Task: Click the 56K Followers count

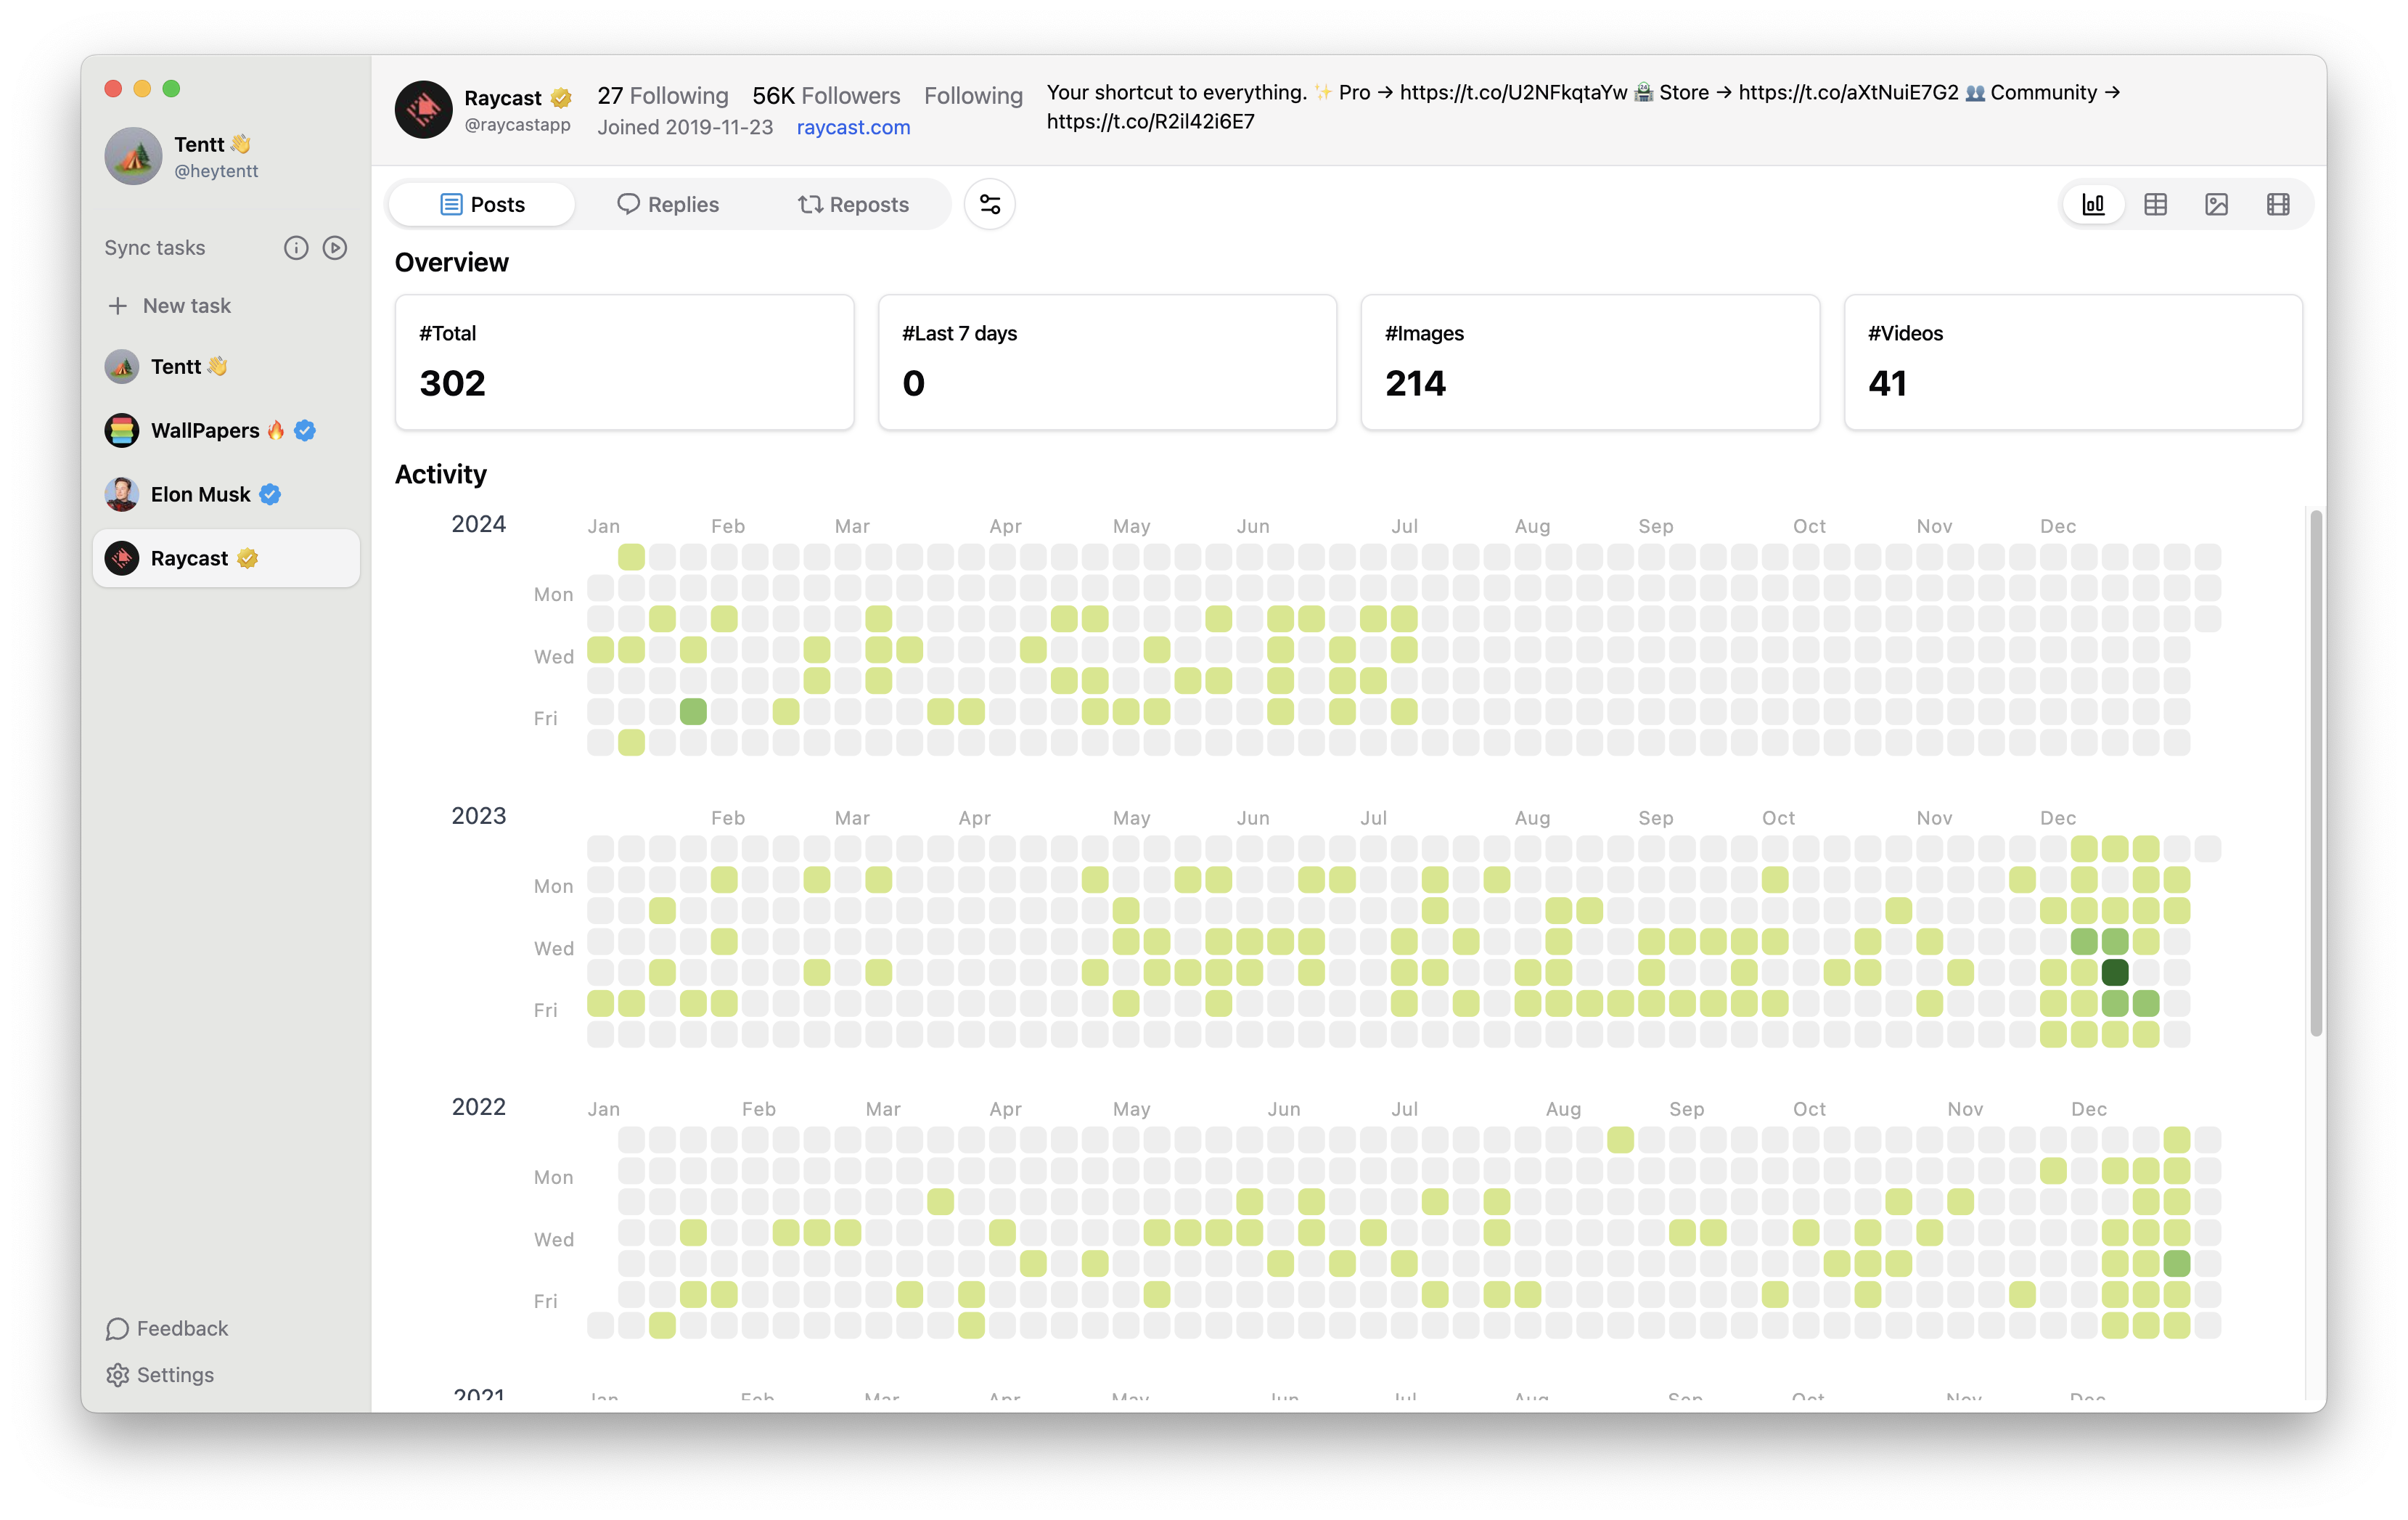Action: [x=826, y=95]
